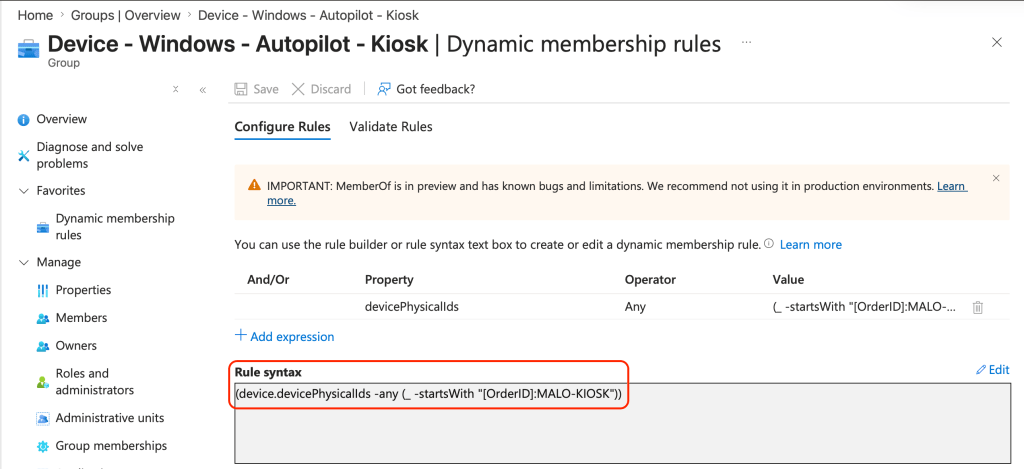Switch to the Validate Rules tab
The image size is (1024, 469).
point(390,127)
